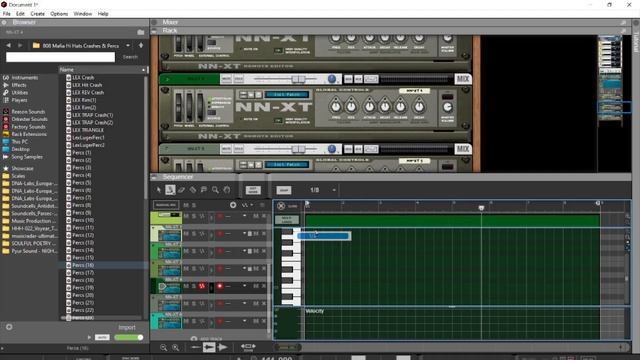Toggle the Auto preview button in browser
The image size is (640, 360).
(102, 338)
